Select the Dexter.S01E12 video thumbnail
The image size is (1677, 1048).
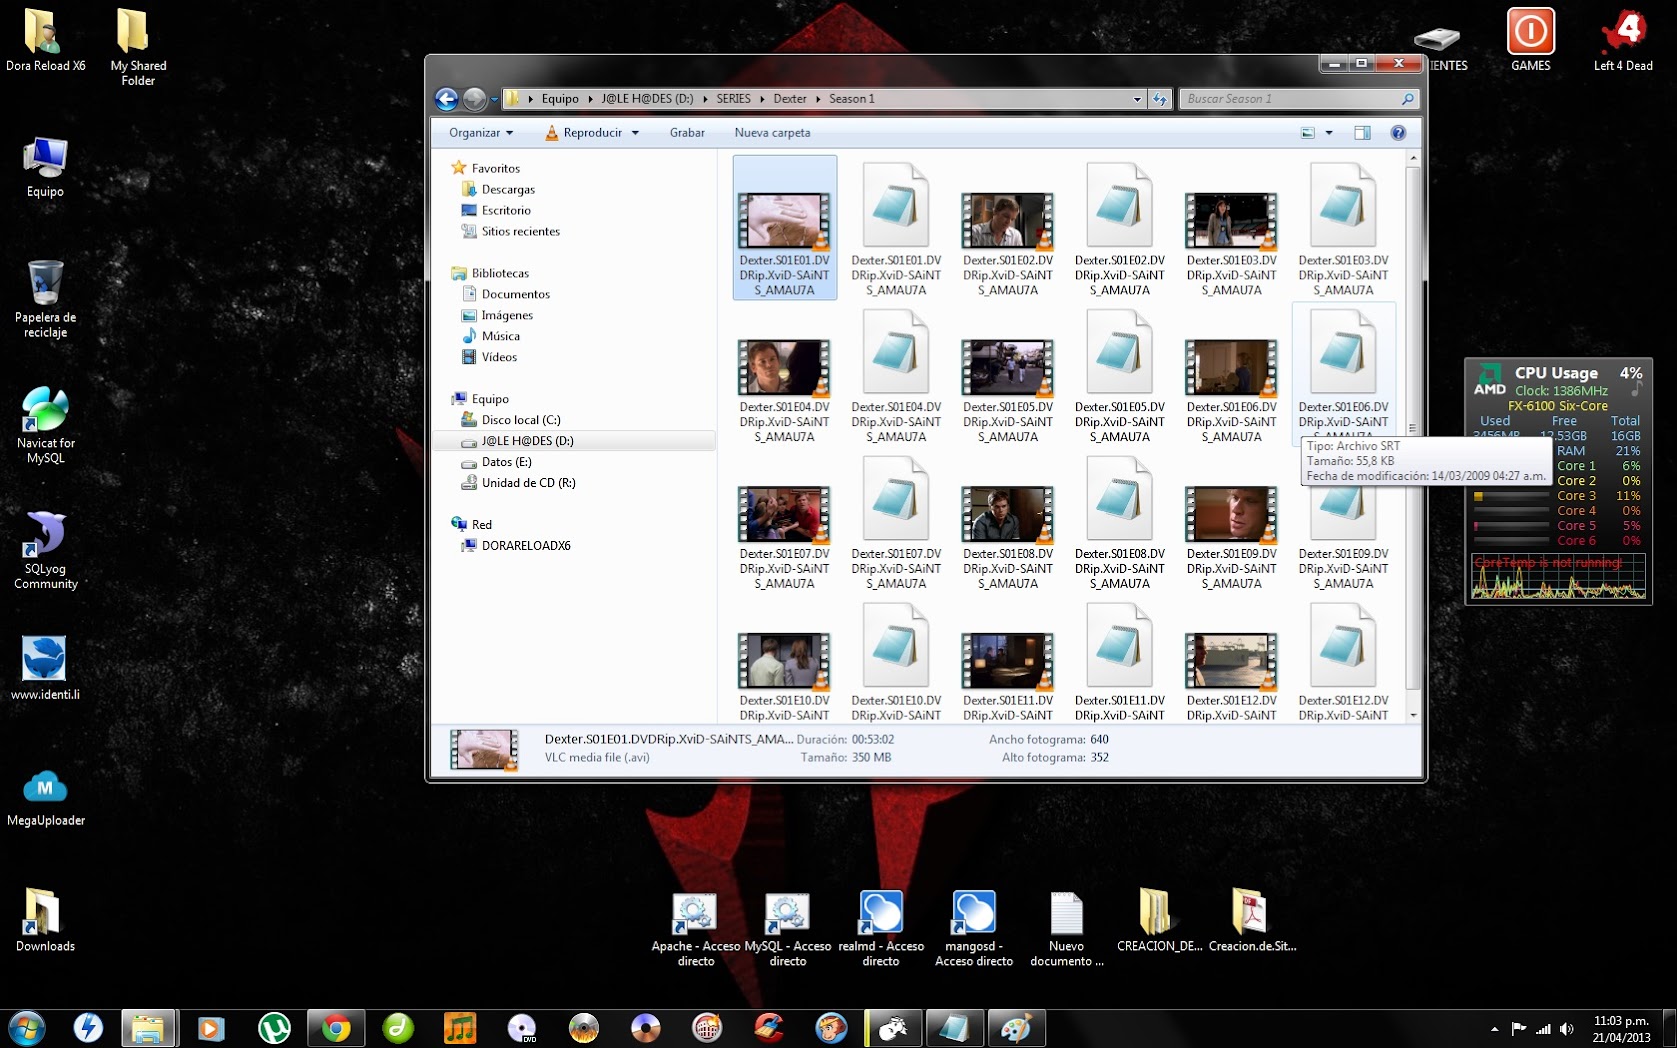1232,661
